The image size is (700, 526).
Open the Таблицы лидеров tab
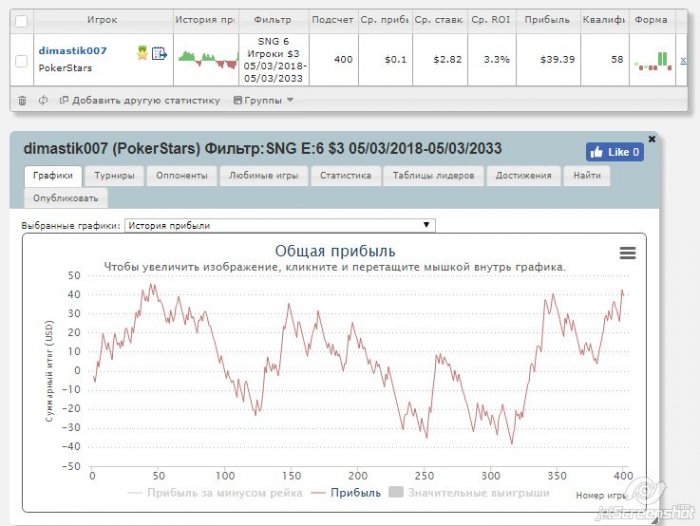click(433, 175)
